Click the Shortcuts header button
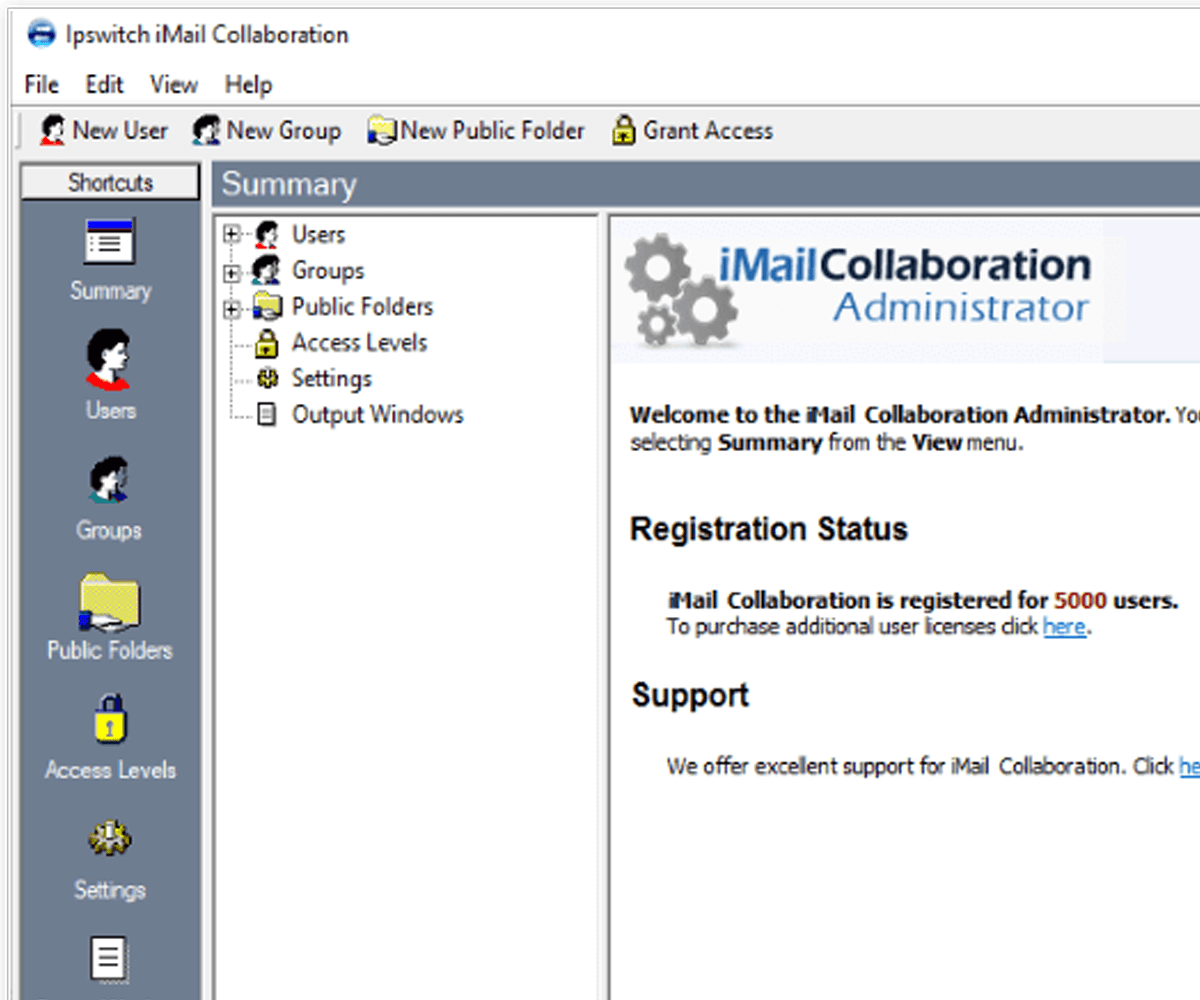Screen dimensions: 1200x1000 pyautogui.click(x=110, y=183)
